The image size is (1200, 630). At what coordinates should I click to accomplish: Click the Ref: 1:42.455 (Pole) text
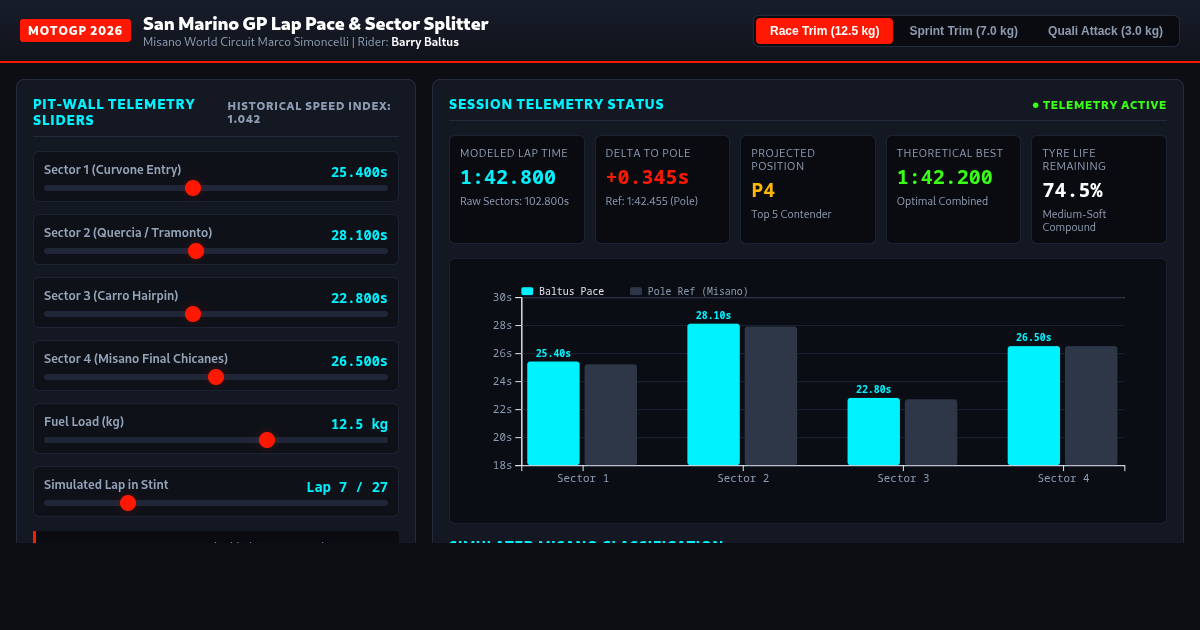point(652,201)
